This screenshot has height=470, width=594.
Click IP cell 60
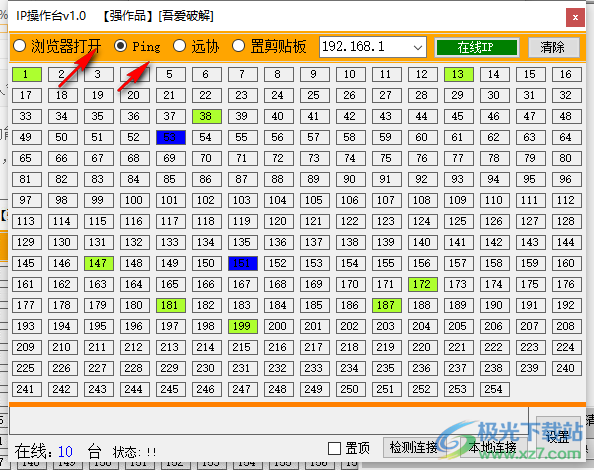[x=423, y=137]
